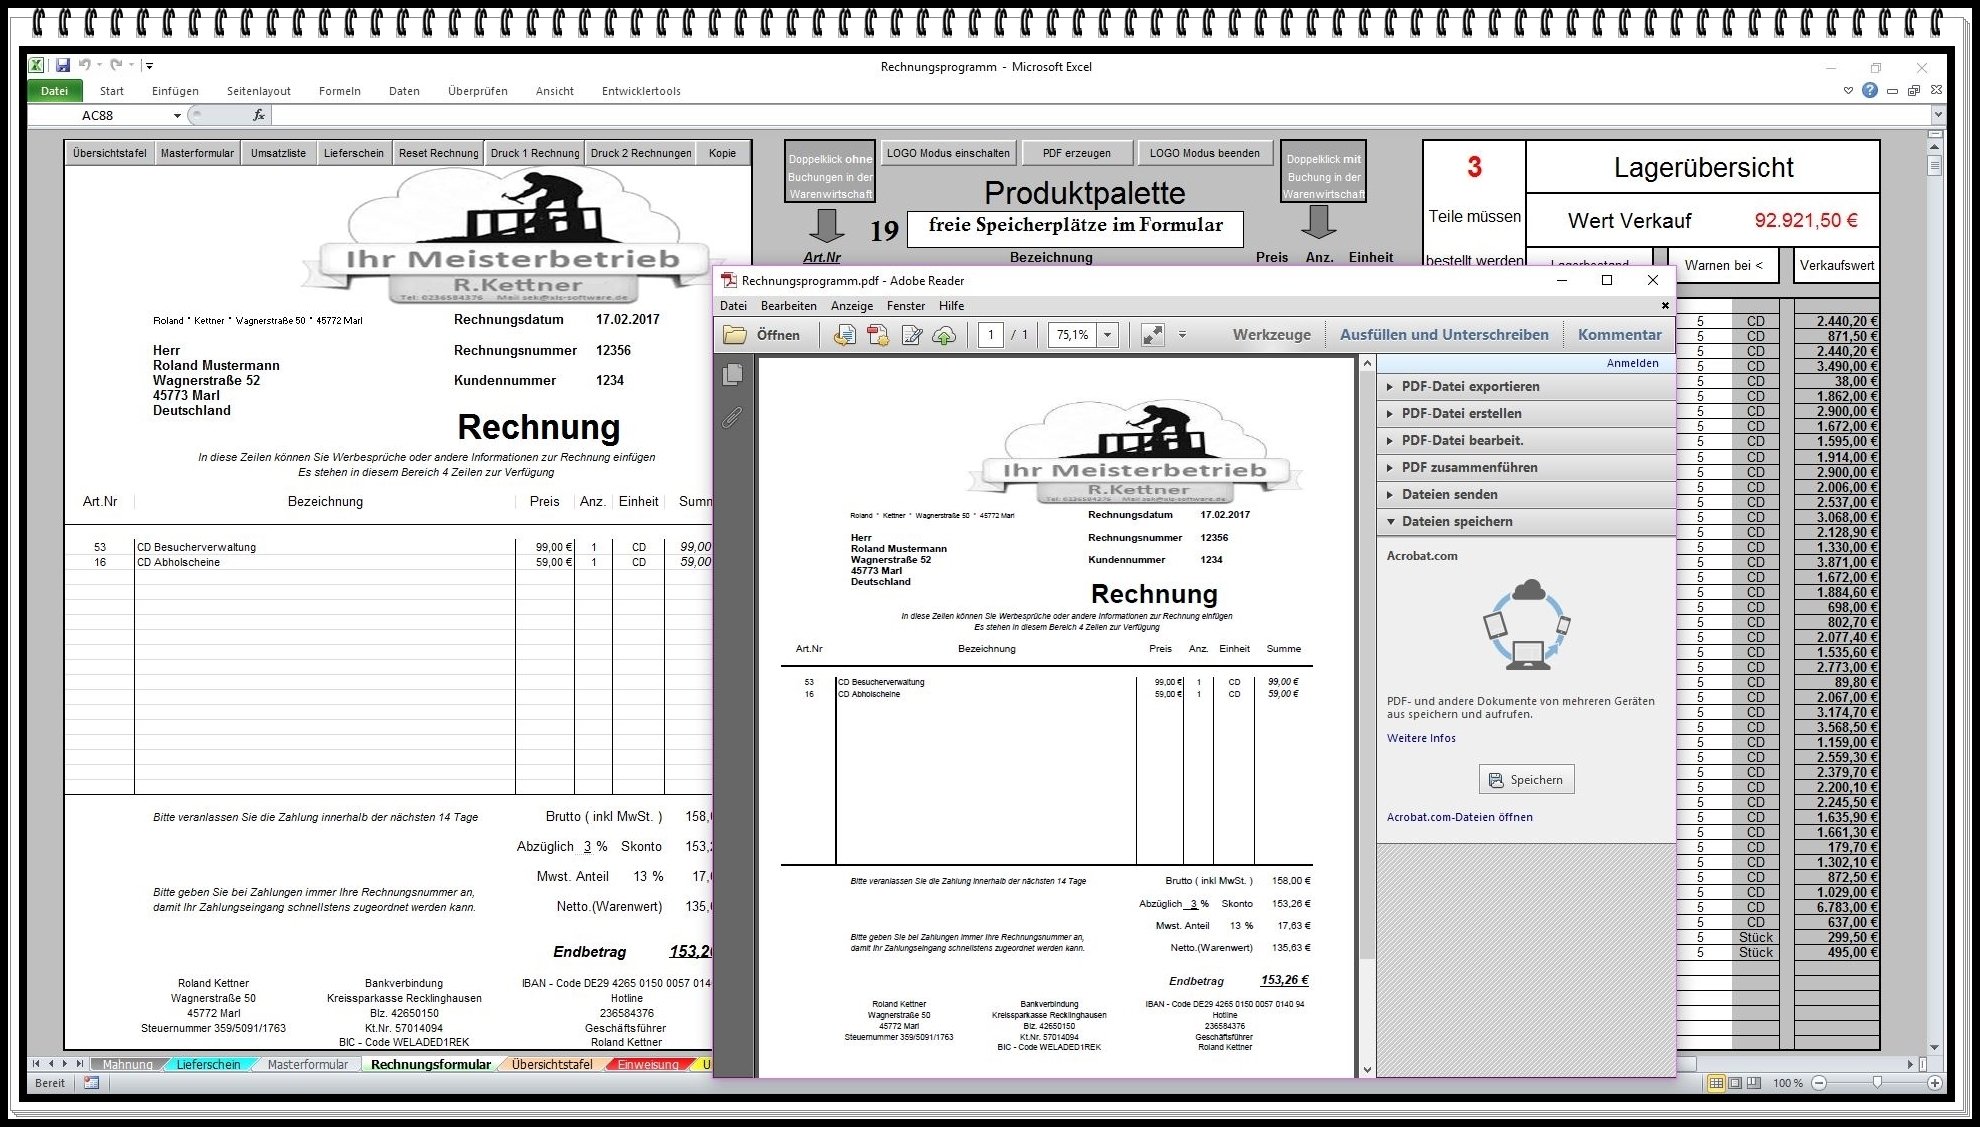This screenshot has height=1127, width=1980.
Task: Open the page thumbnails side panel icon
Action: (733, 374)
